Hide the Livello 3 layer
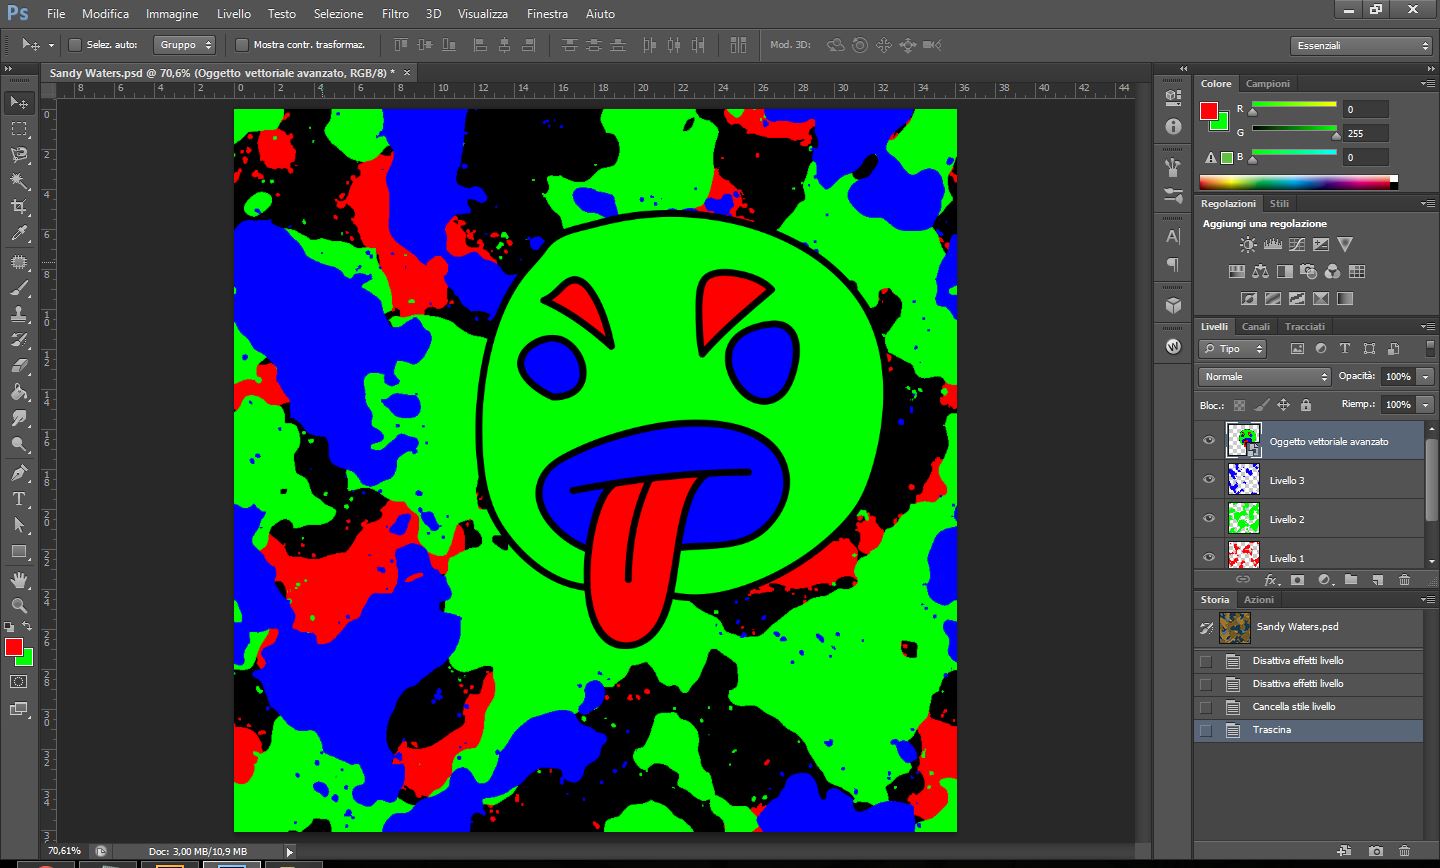This screenshot has width=1440, height=868. [x=1208, y=480]
